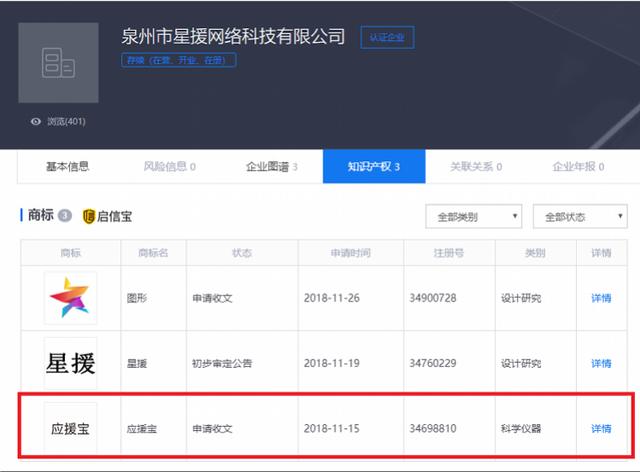Click the trademark count badge 3

pos(64,215)
